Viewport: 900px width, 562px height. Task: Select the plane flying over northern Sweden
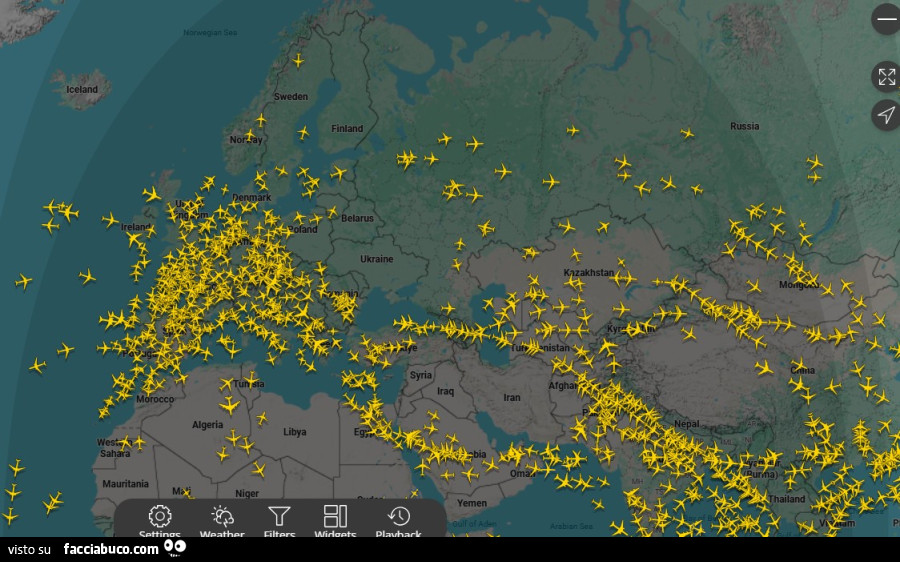(x=298, y=60)
